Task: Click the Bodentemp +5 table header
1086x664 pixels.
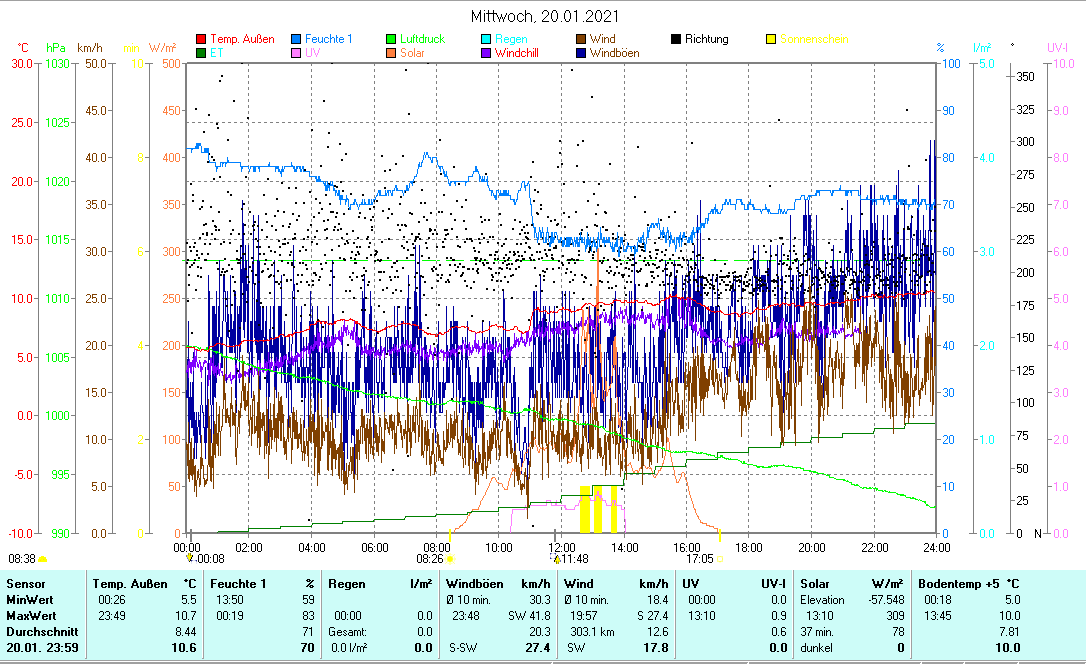Action: pyautogui.click(x=960, y=583)
